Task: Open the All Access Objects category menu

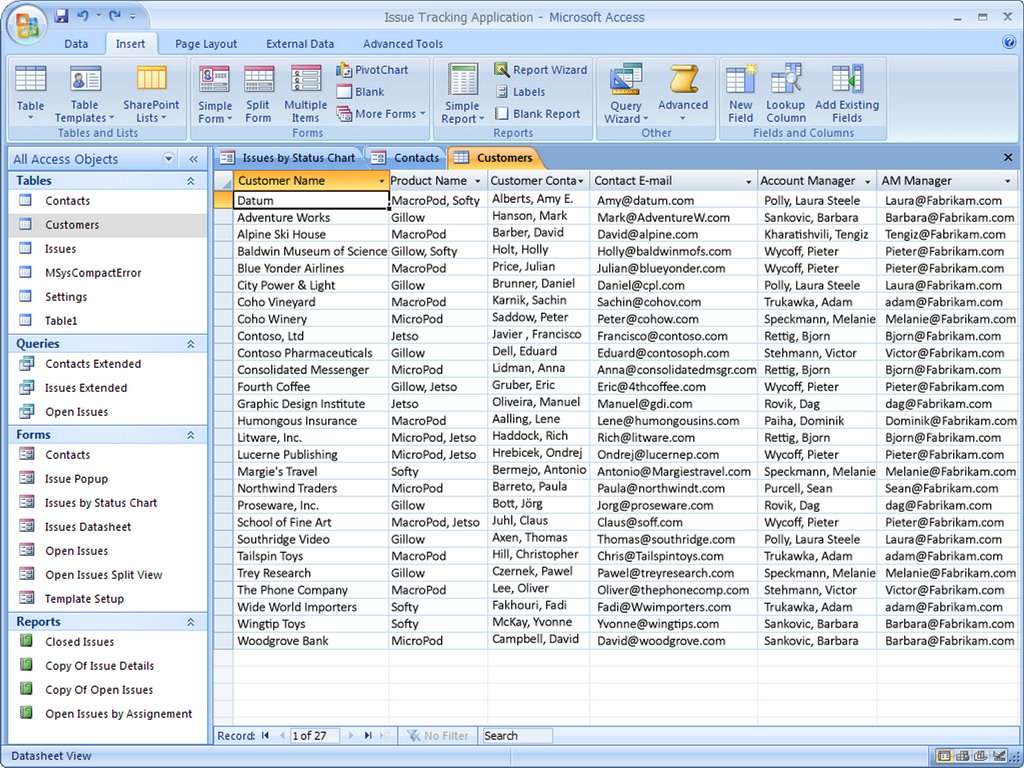Action: pos(168,158)
